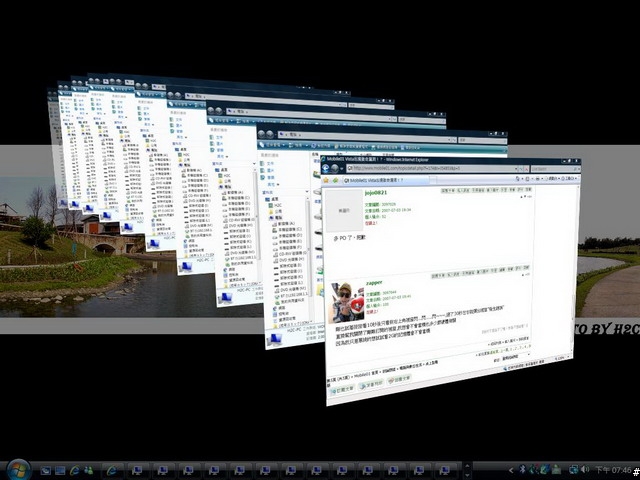Open user jojo0821 profile link
Viewport: 640px width, 480px height.
(376, 192)
